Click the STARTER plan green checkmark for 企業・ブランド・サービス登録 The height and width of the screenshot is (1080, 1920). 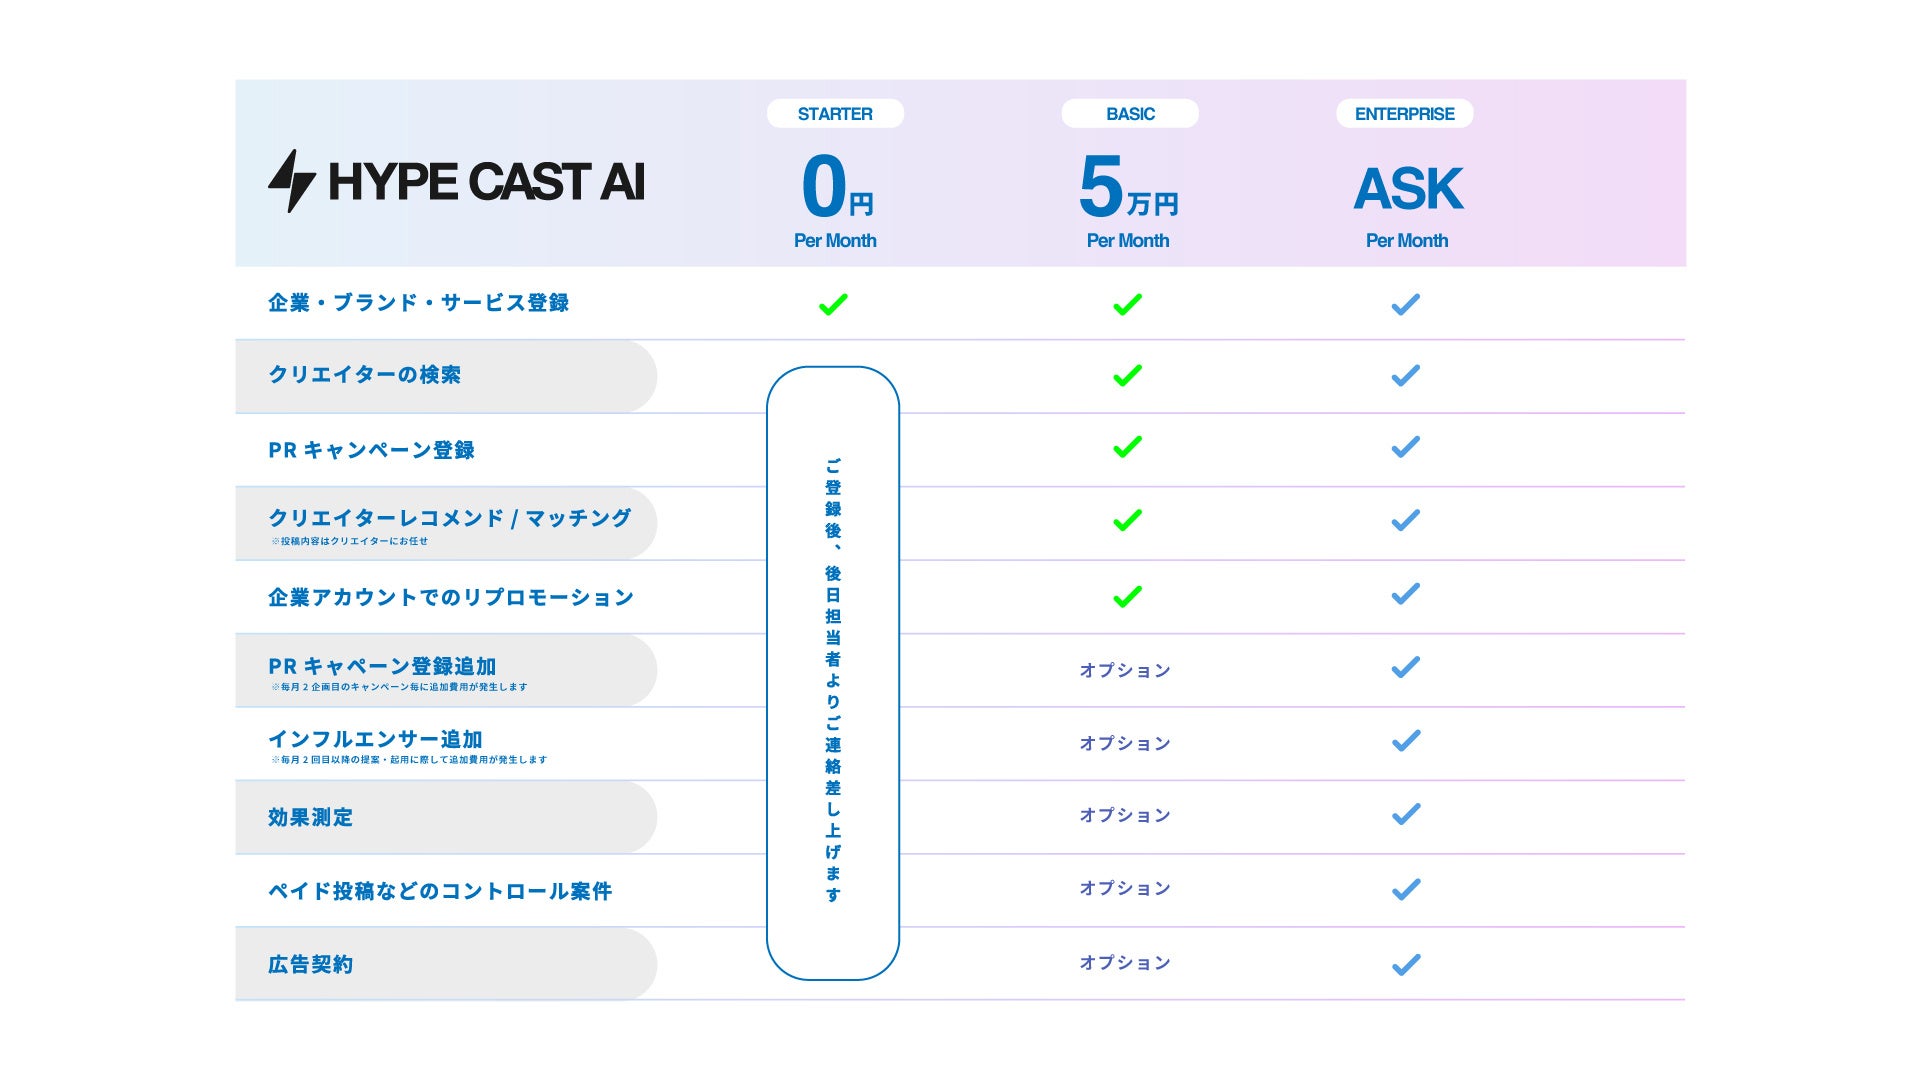tap(833, 304)
